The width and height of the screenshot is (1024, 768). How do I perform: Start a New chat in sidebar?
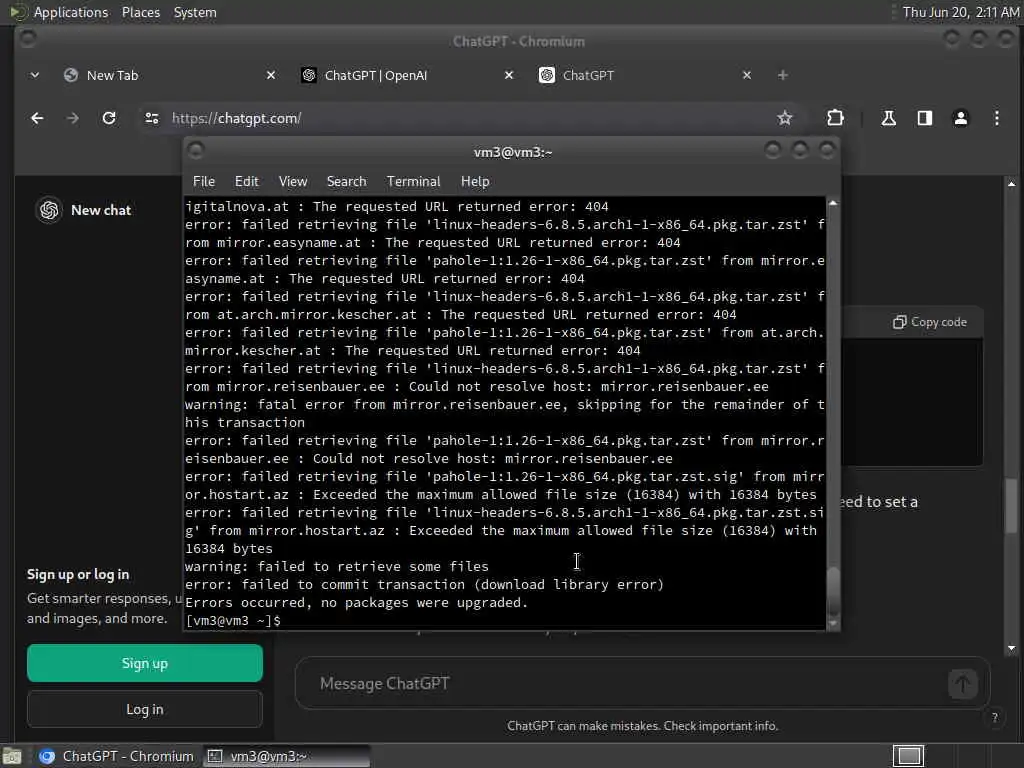[101, 210]
